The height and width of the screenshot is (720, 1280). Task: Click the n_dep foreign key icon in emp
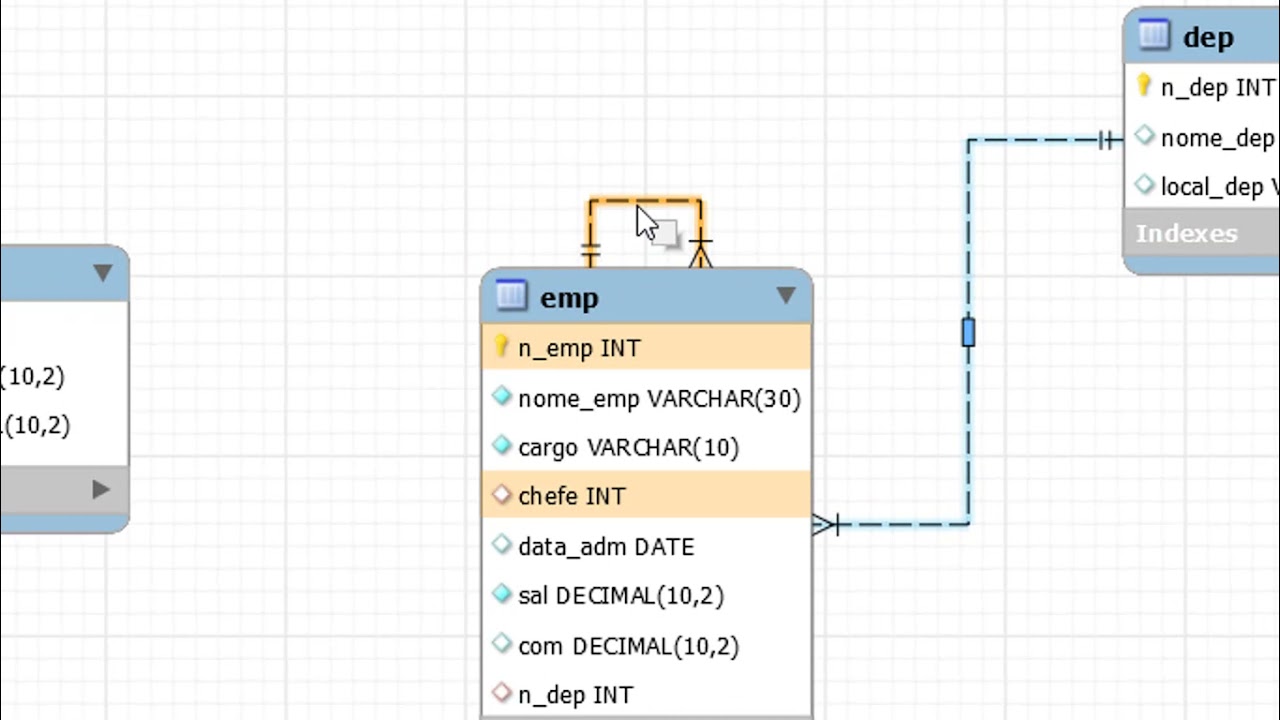click(502, 693)
